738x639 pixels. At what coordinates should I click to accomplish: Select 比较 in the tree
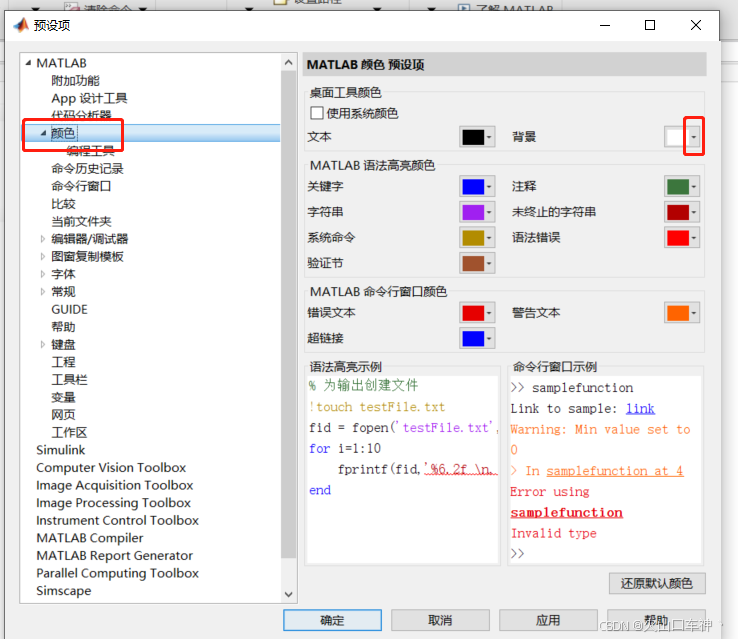click(x=63, y=204)
